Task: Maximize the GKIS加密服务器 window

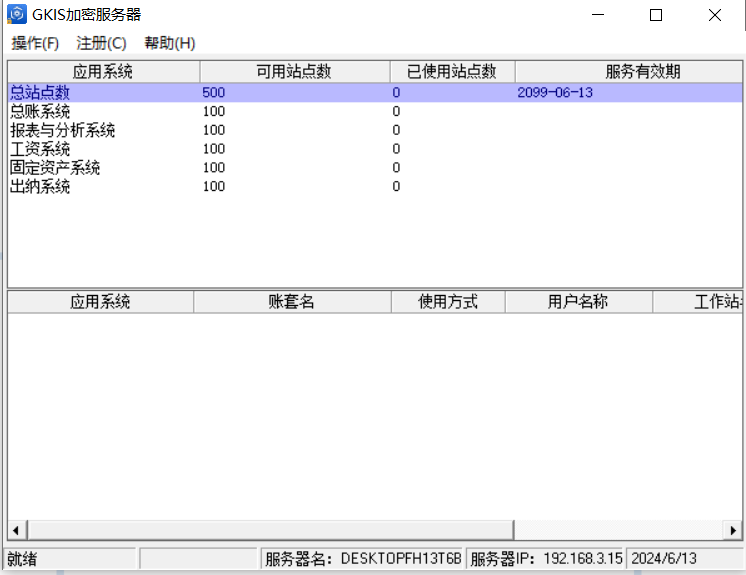Action: click(x=656, y=15)
